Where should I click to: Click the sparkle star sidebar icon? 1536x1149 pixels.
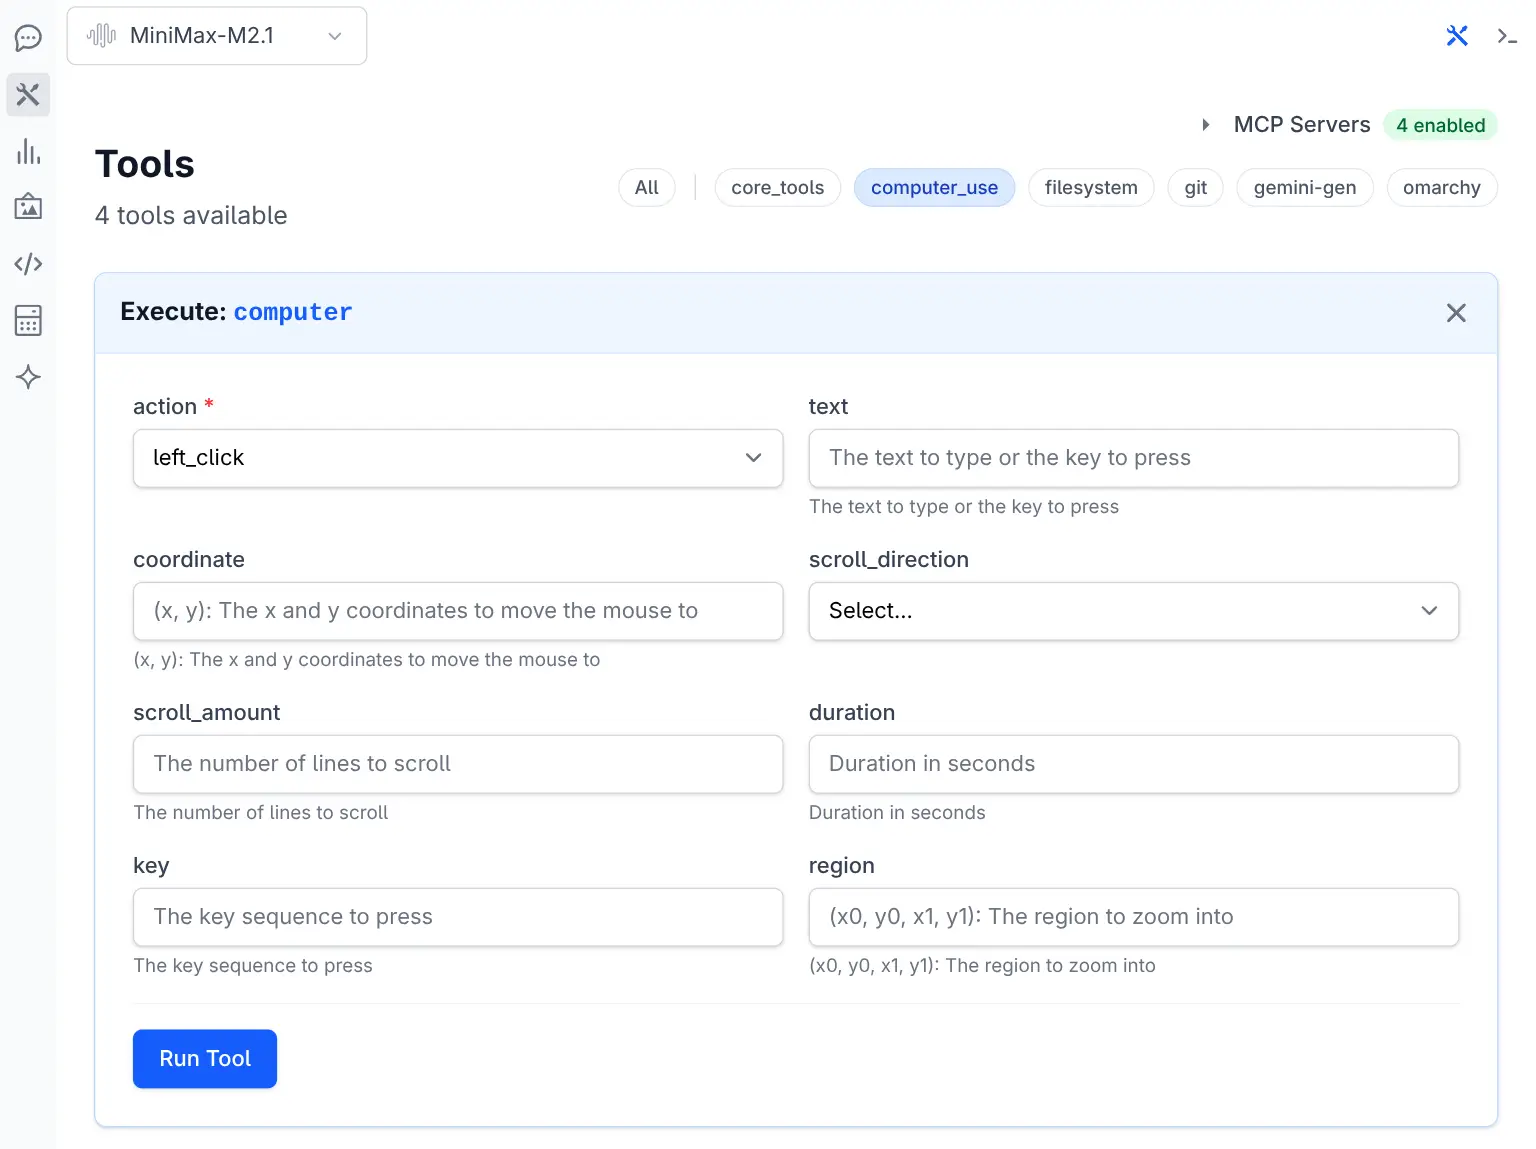(28, 377)
